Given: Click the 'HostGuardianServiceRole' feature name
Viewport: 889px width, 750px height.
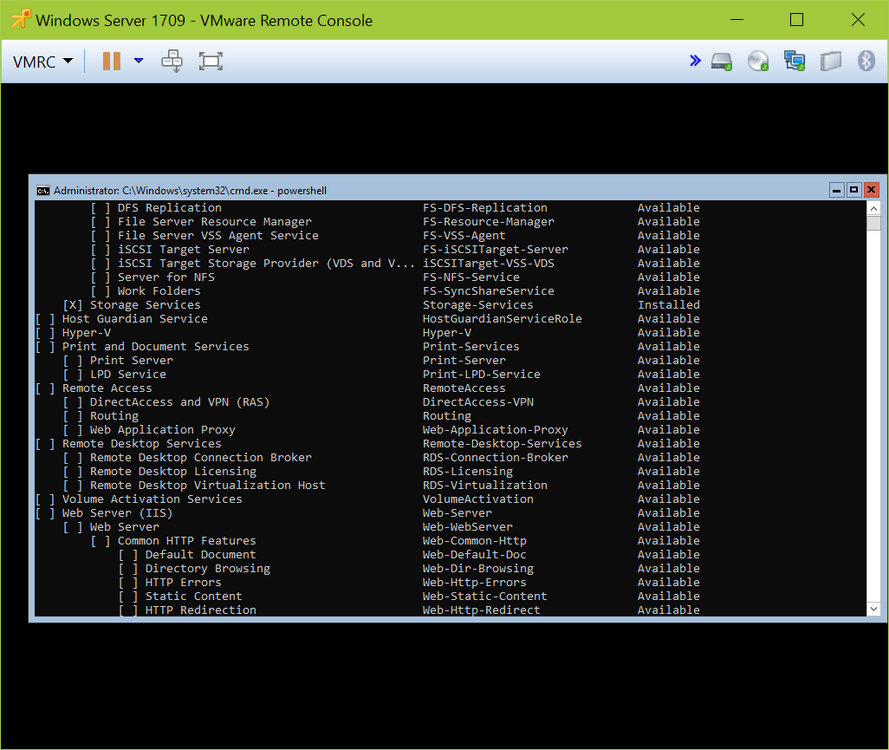Looking at the screenshot, I should click(502, 319).
